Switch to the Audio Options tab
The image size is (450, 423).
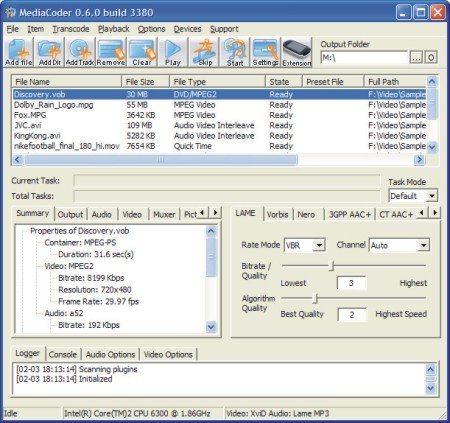(x=110, y=354)
